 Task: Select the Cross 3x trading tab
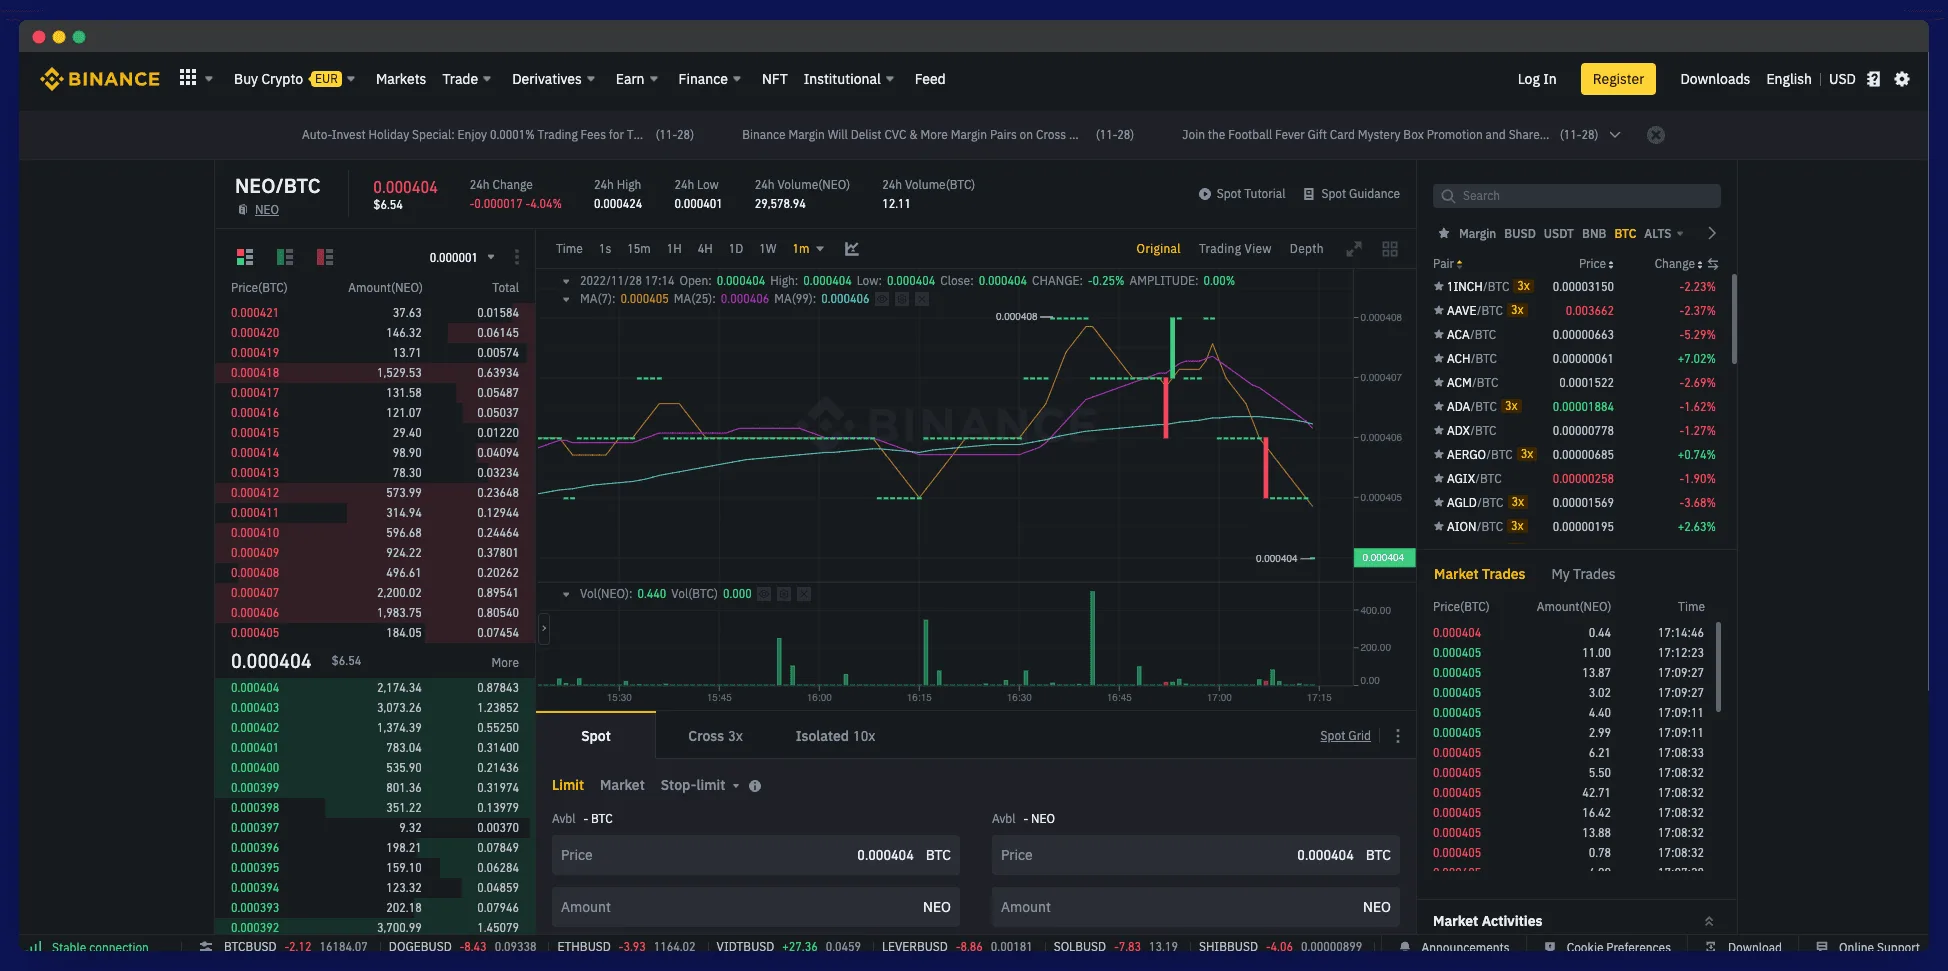pos(714,736)
